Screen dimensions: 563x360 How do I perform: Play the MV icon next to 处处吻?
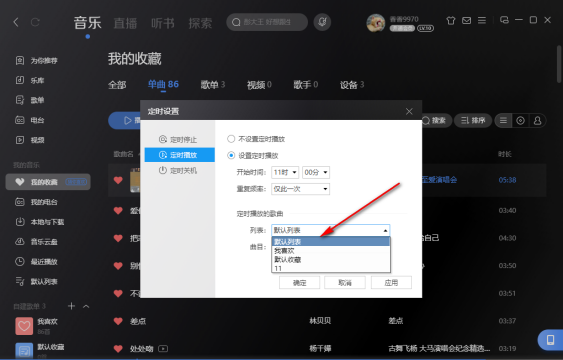tap(163, 349)
